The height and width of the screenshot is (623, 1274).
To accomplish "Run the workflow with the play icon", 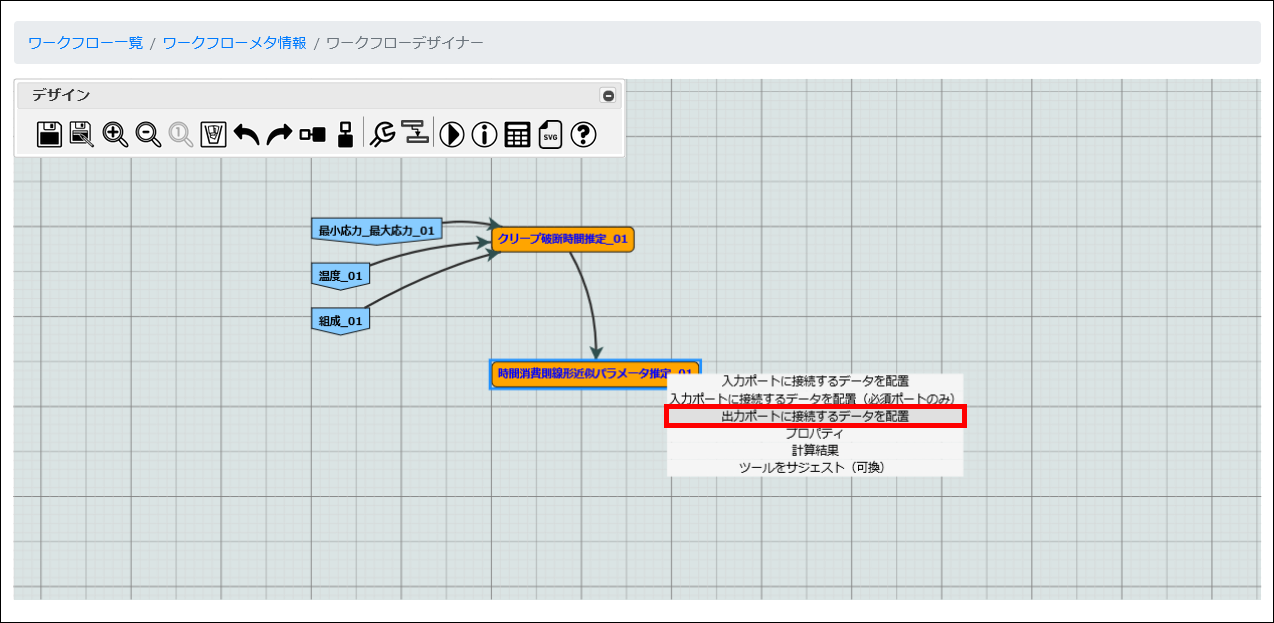I will [x=452, y=134].
